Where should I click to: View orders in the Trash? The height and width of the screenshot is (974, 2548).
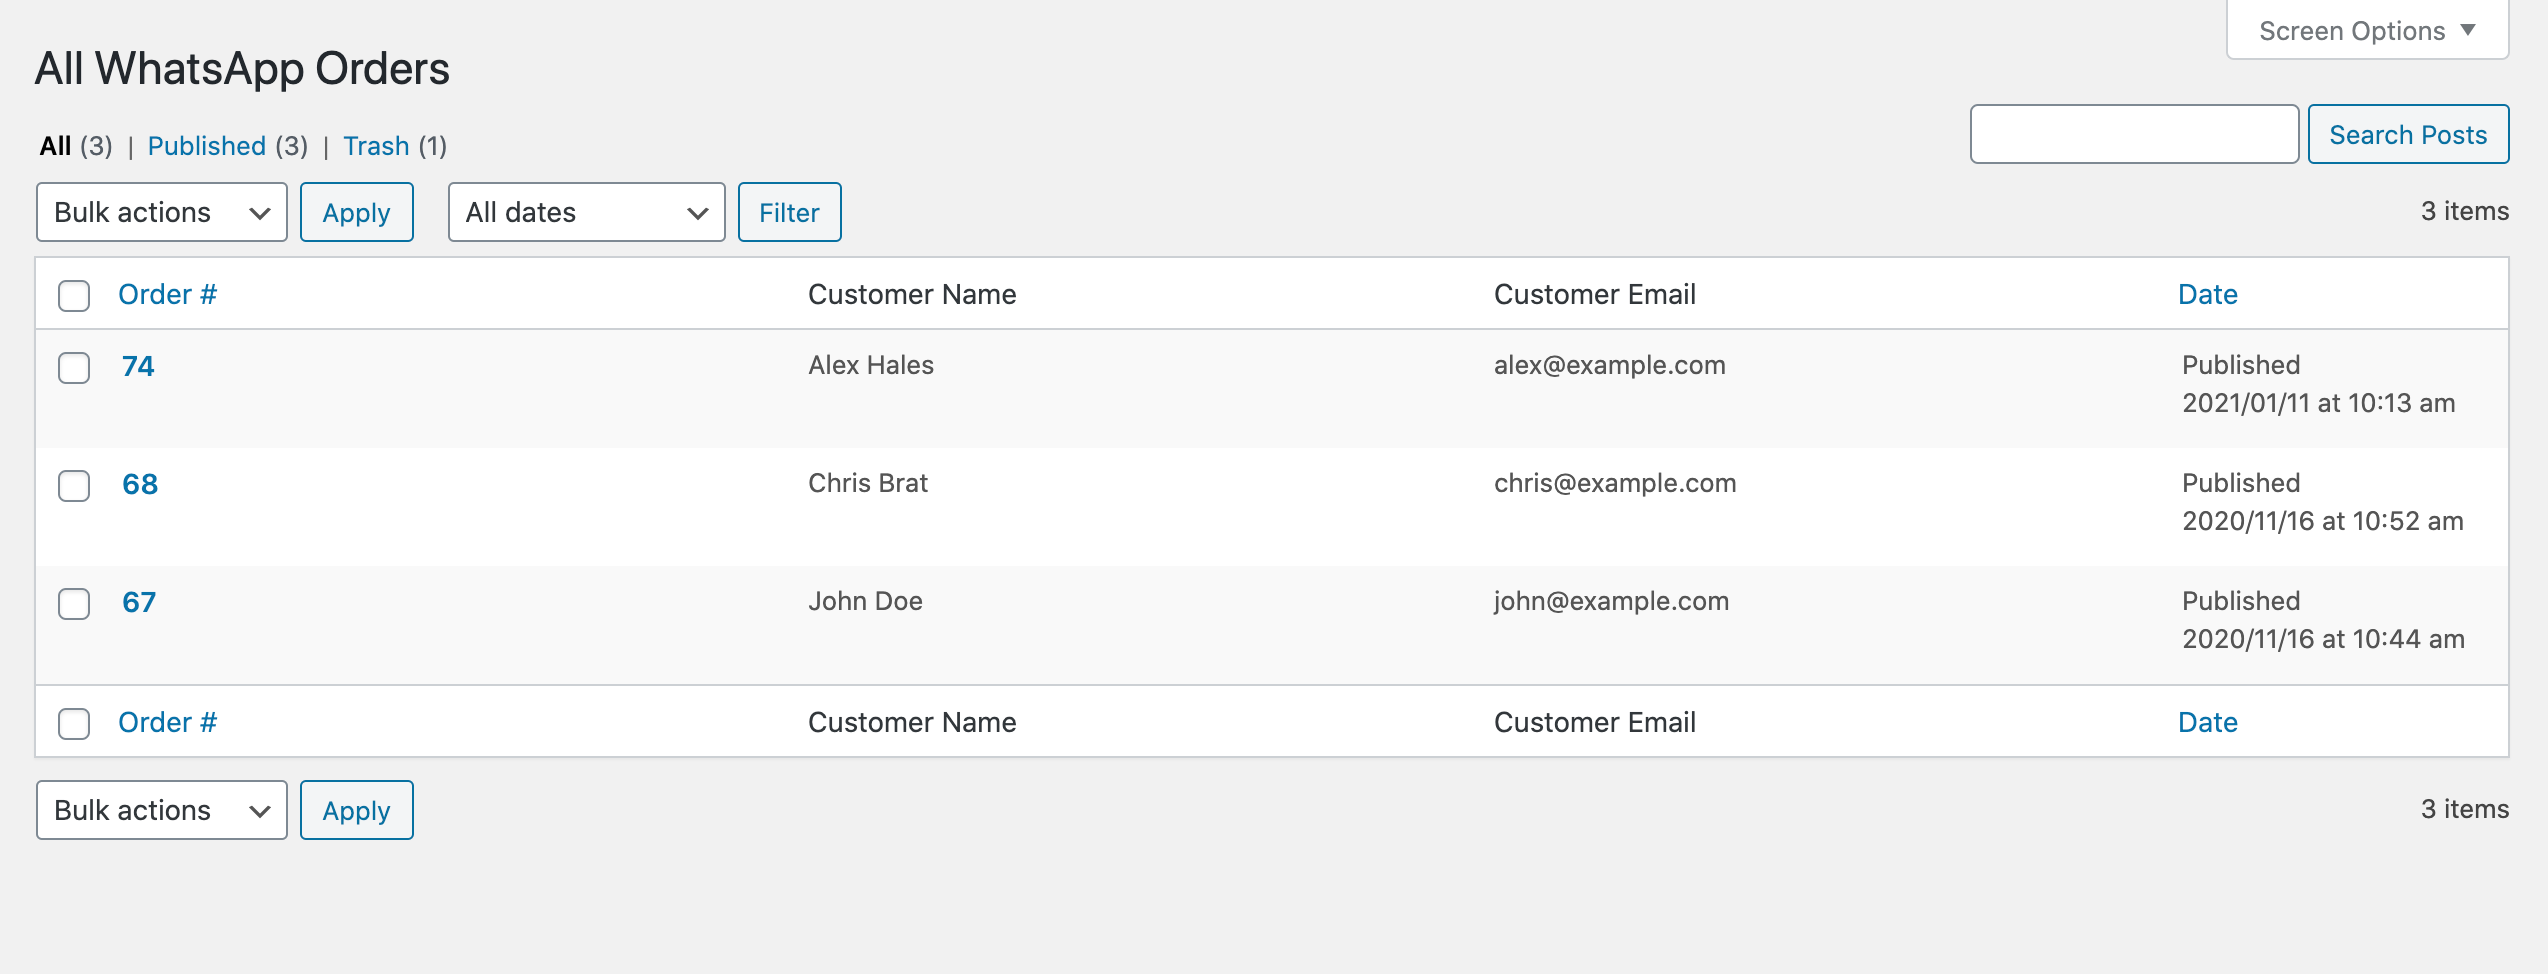tap(377, 145)
